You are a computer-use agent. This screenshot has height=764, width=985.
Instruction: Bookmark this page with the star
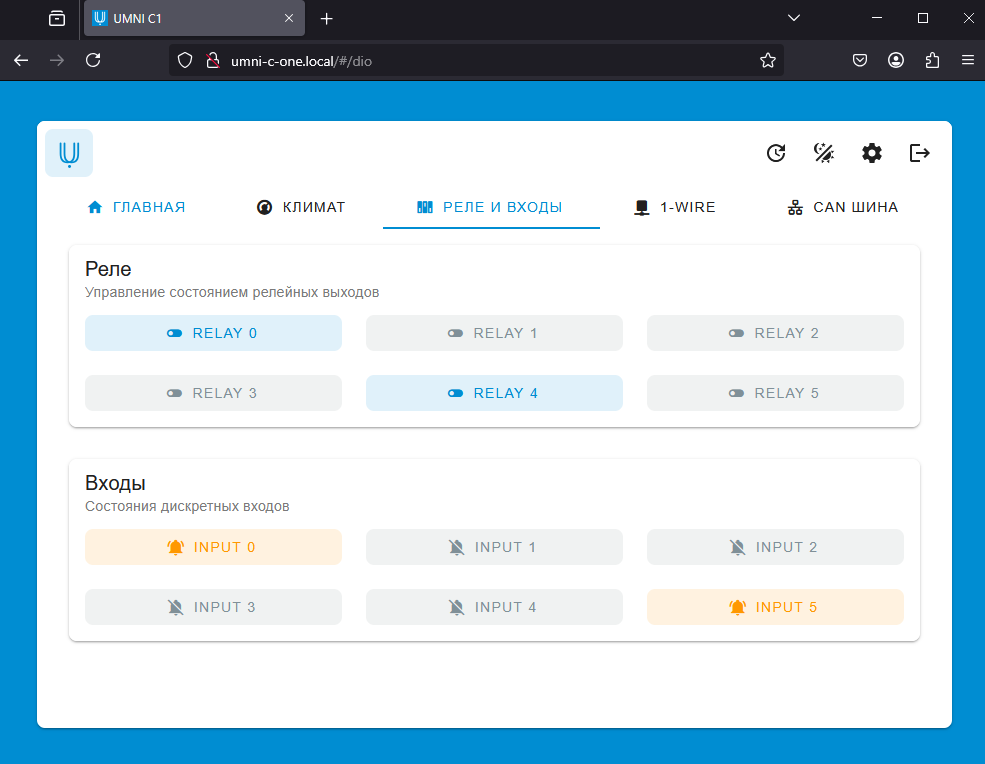pos(768,60)
